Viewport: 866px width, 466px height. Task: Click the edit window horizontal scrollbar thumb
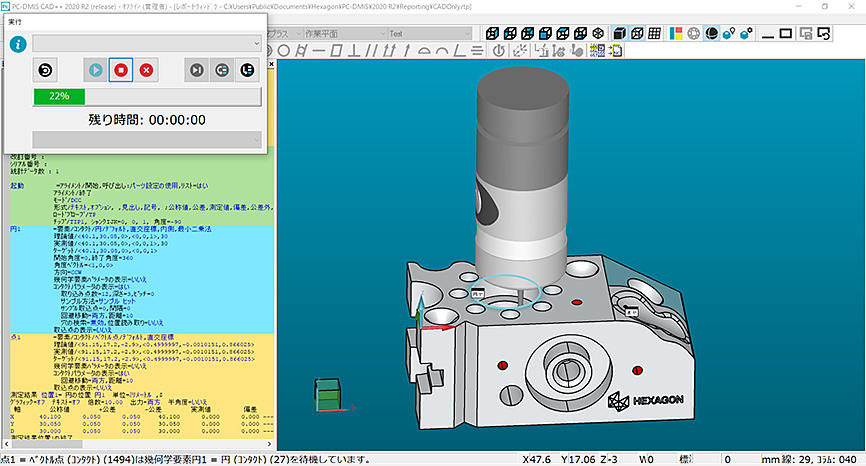[47, 444]
